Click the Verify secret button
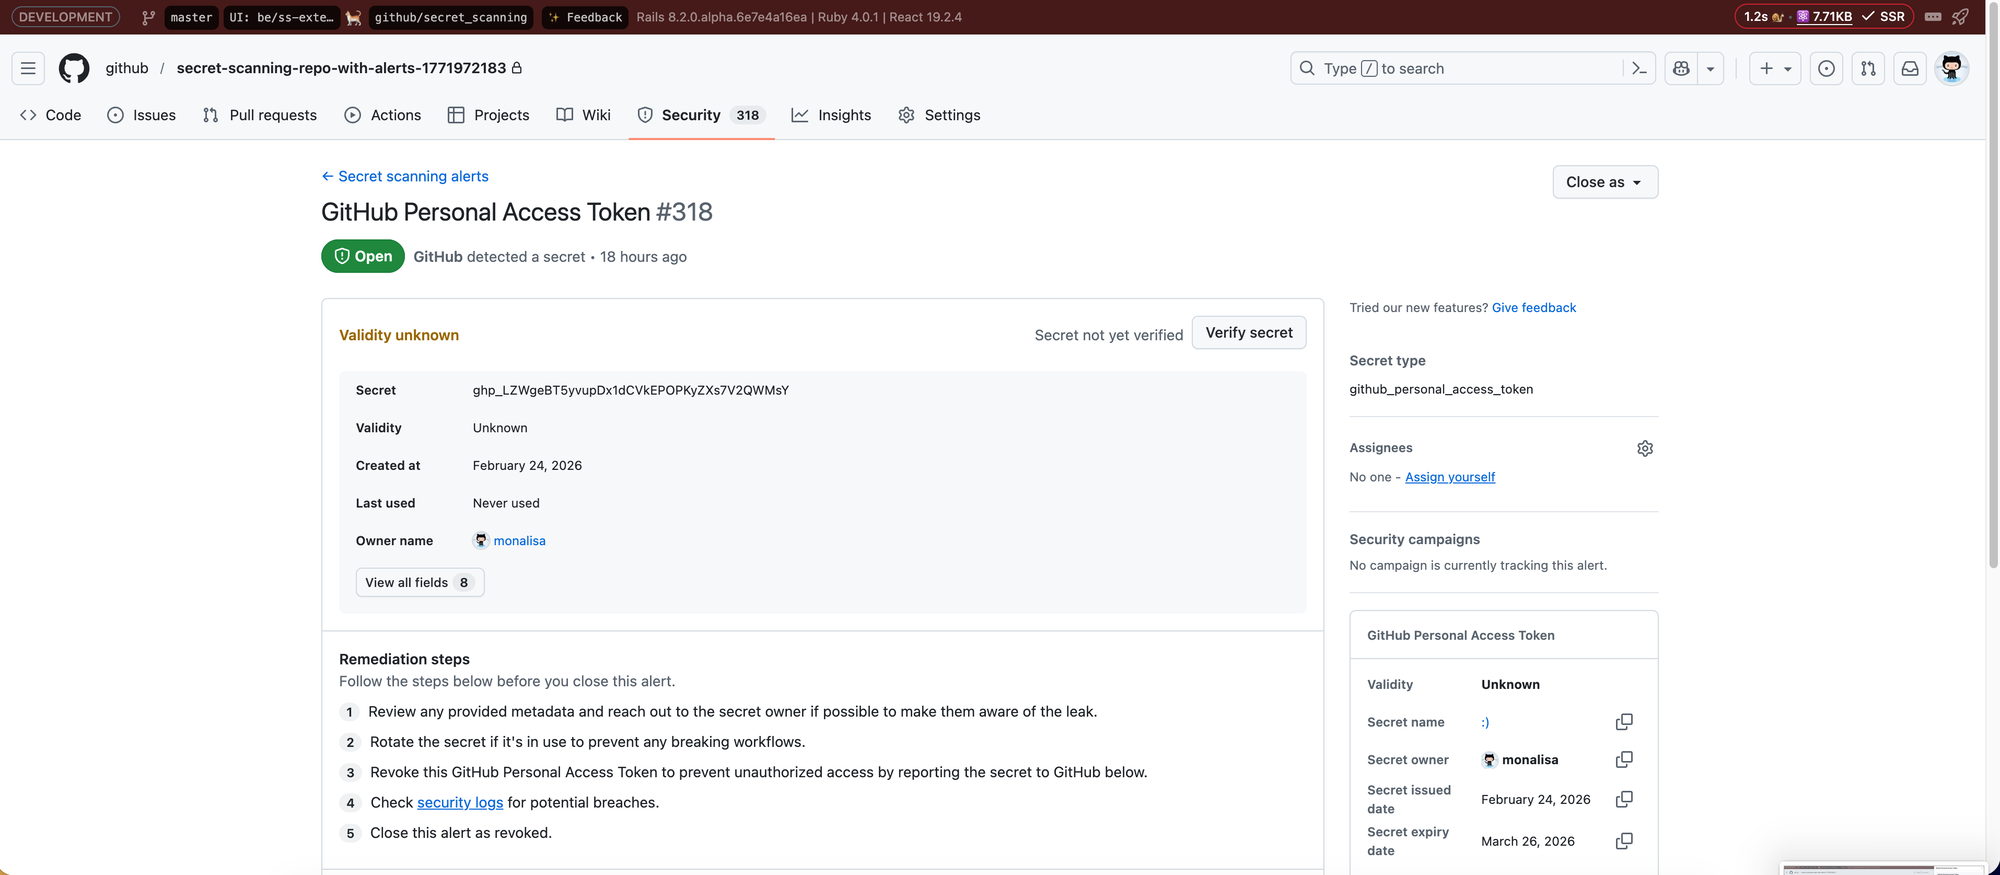The image size is (2000, 875). coord(1249,332)
